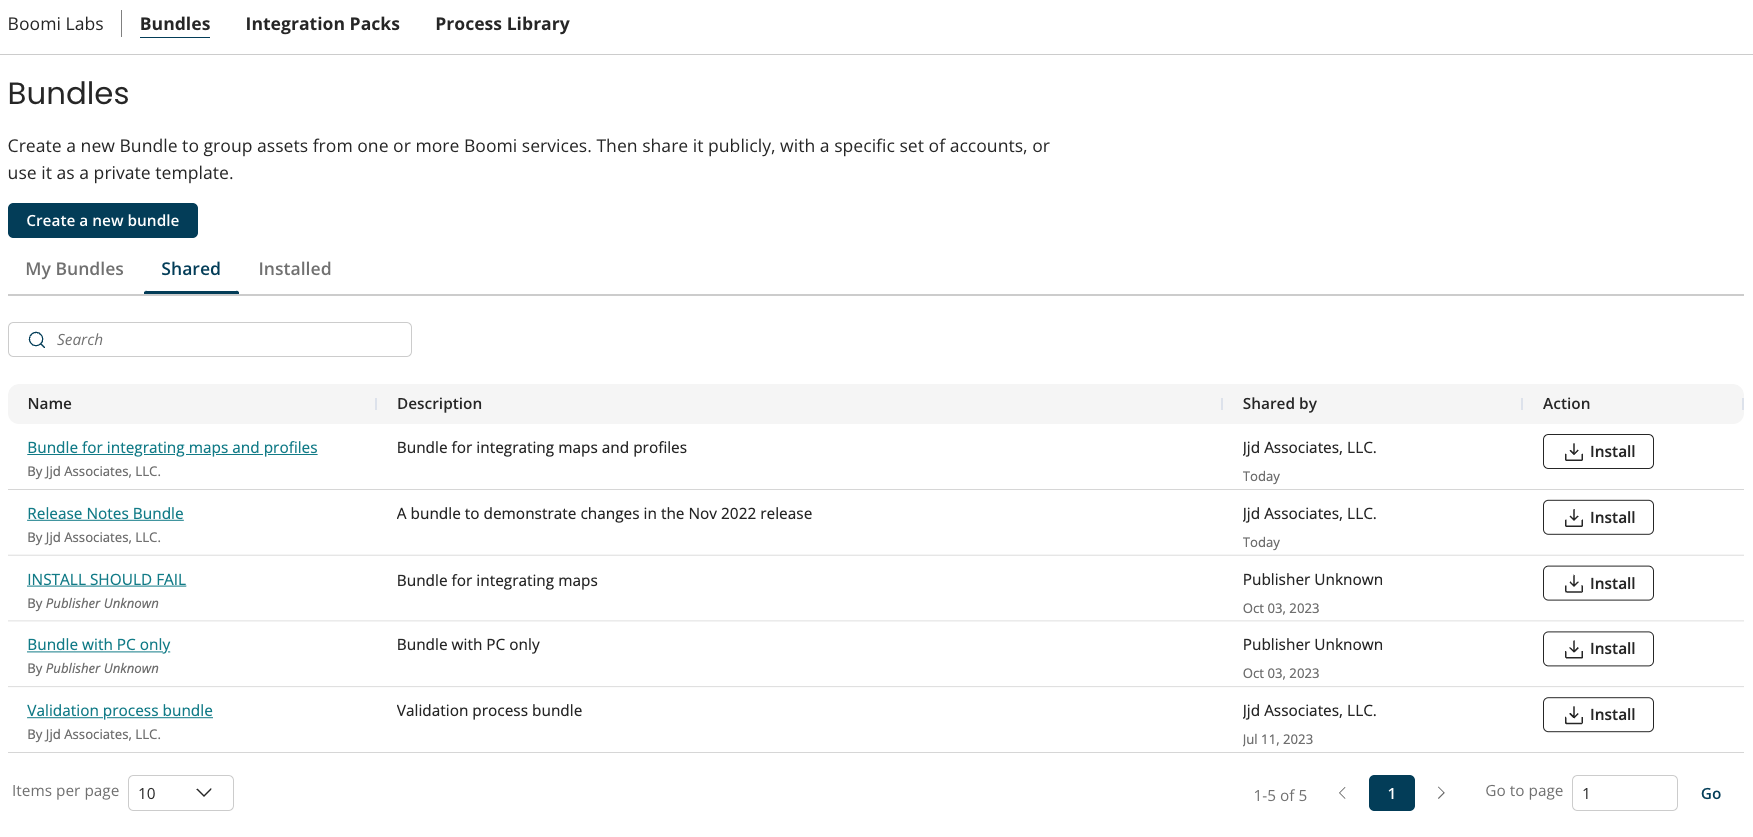Screen dimensions: 1753x837
Task: Open the Process Library menu
Action: [502, 24]
